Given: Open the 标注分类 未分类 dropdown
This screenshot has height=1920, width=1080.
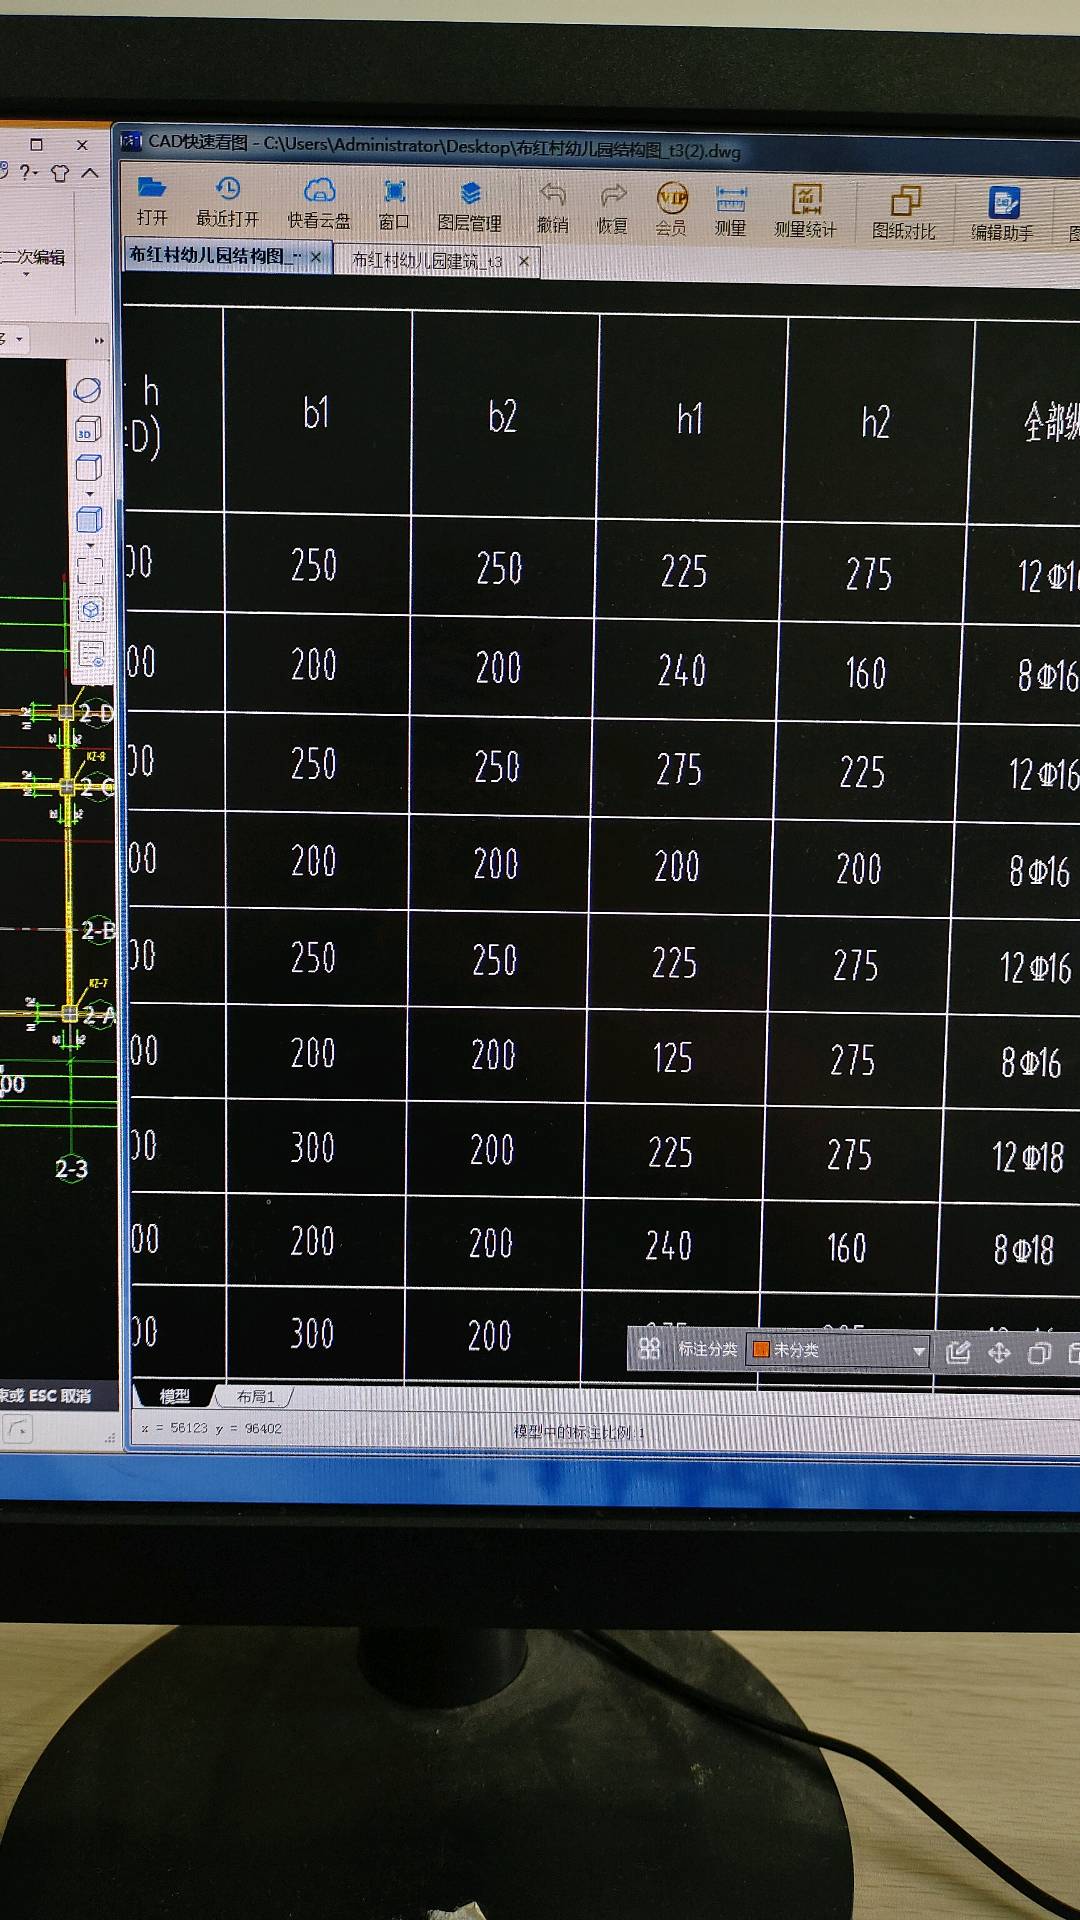Looking at the screenshot, I should pyautogui.click(x=838, y=1351).
